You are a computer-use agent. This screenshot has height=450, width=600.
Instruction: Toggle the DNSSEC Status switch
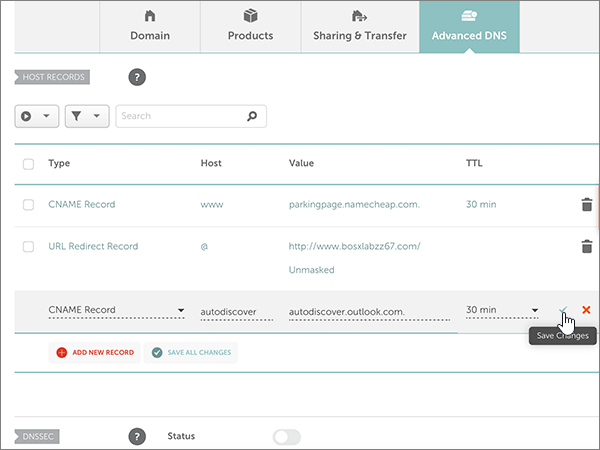pyautogui.click(x=287, y=437)
